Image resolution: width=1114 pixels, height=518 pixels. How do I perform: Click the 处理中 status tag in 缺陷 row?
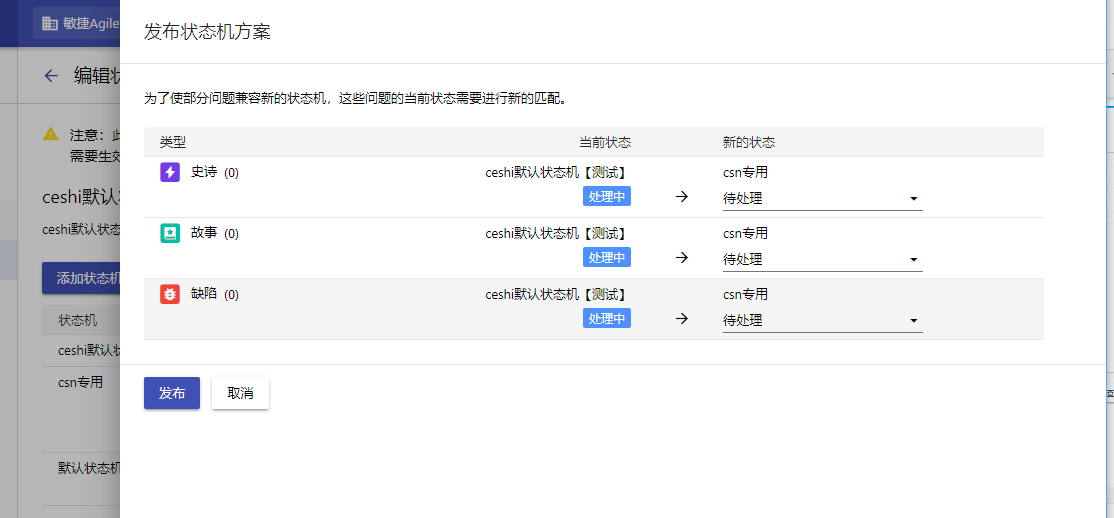point(607,318)
